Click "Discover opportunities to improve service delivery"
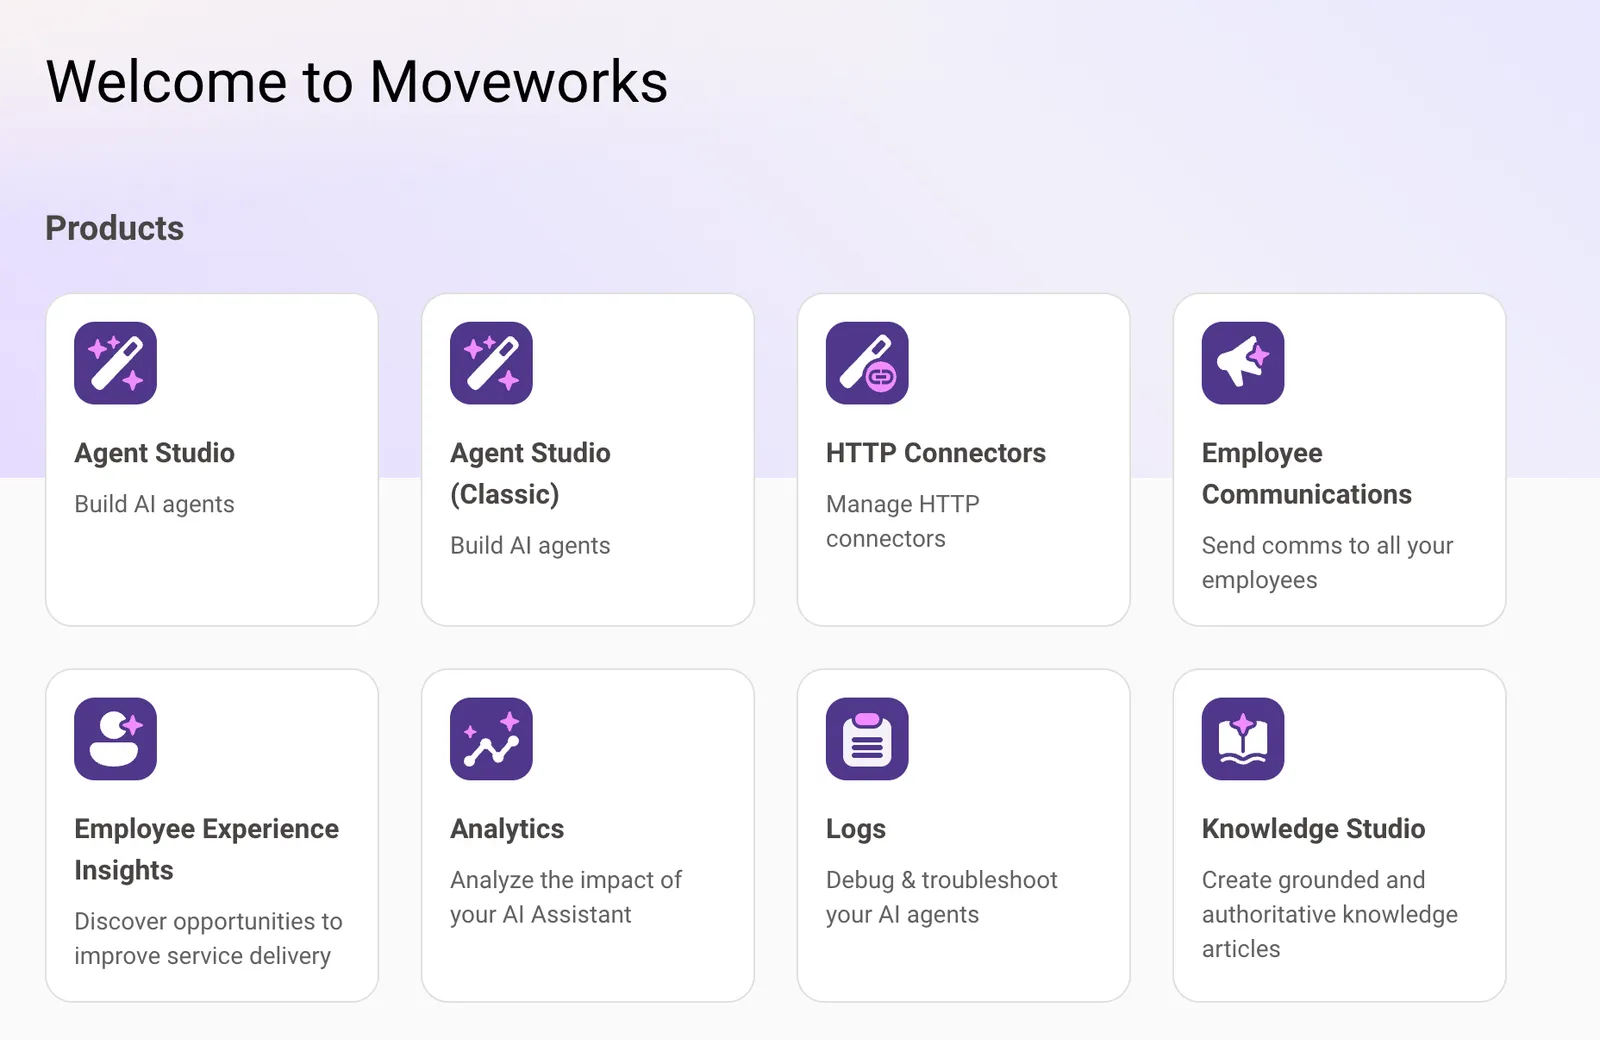 (208, 938)
